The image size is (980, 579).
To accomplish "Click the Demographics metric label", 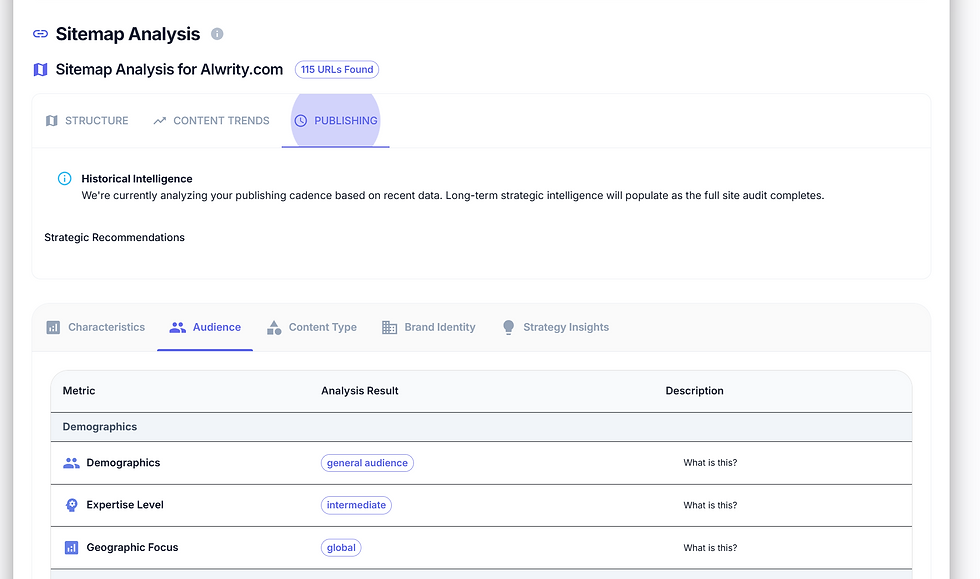I will [123, 463].
